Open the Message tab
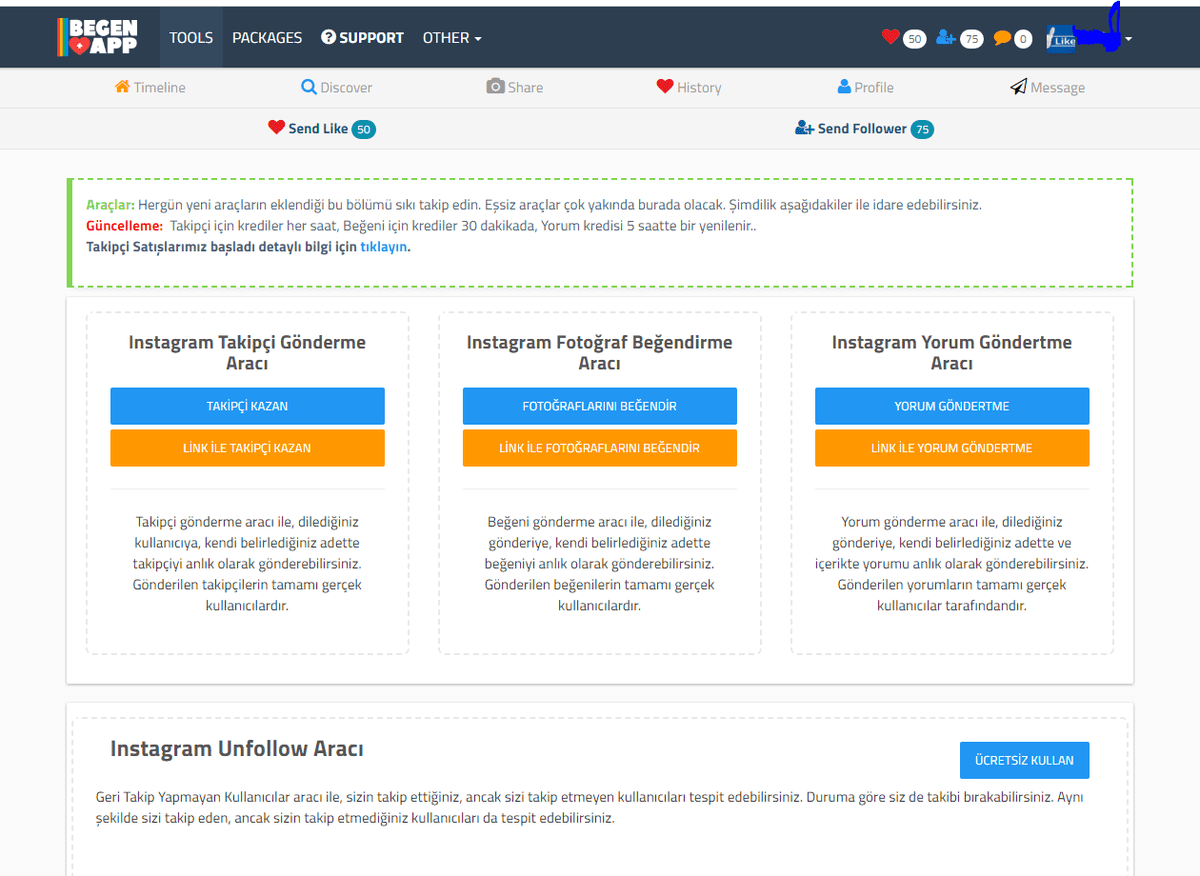 (x=1048, y=88)
